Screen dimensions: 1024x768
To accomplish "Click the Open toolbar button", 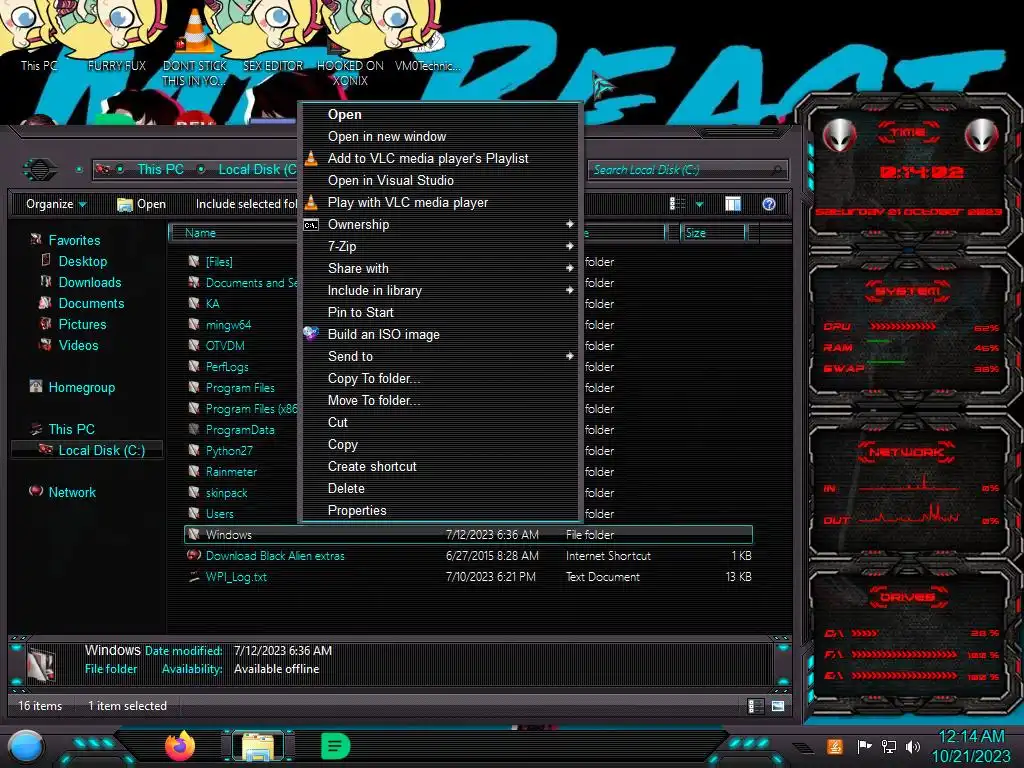I will [x=141, y=204].
